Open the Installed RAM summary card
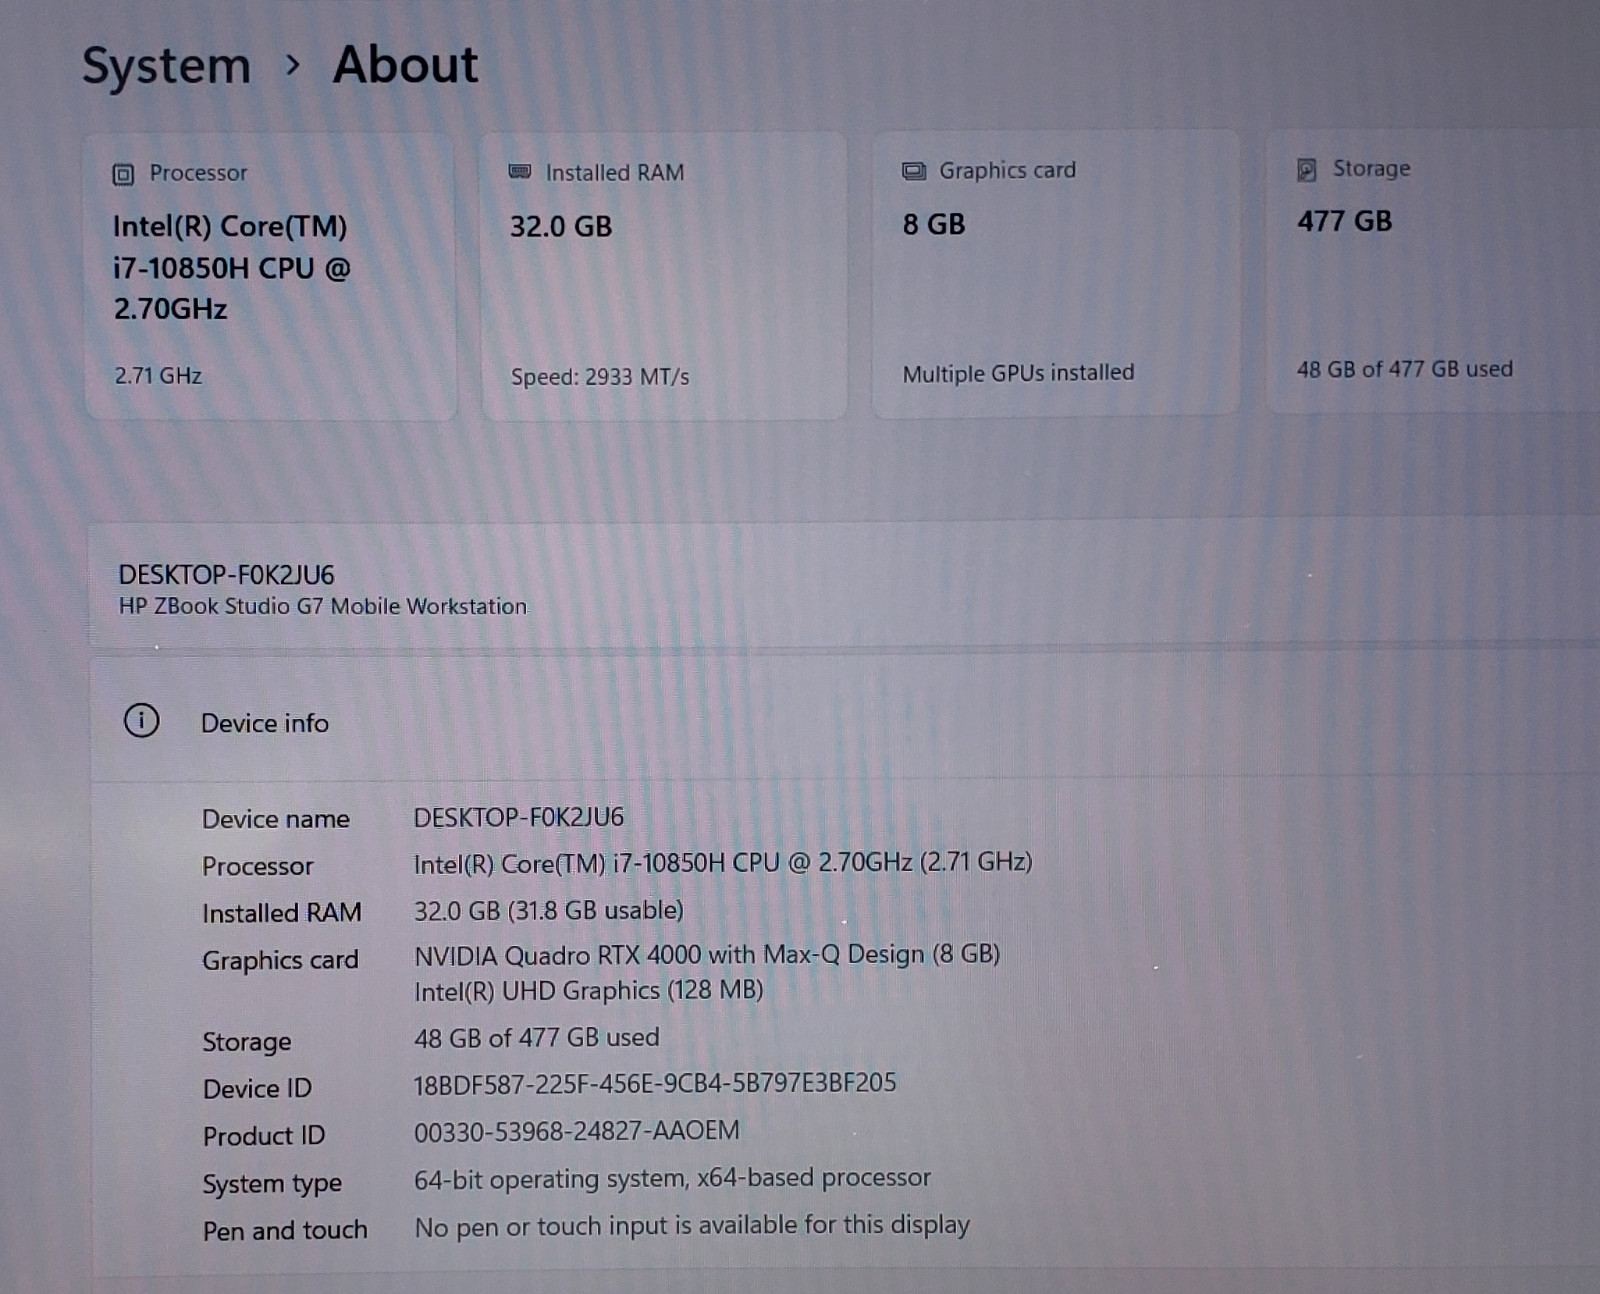The image size is (1600, 1294). coord(664,275)
